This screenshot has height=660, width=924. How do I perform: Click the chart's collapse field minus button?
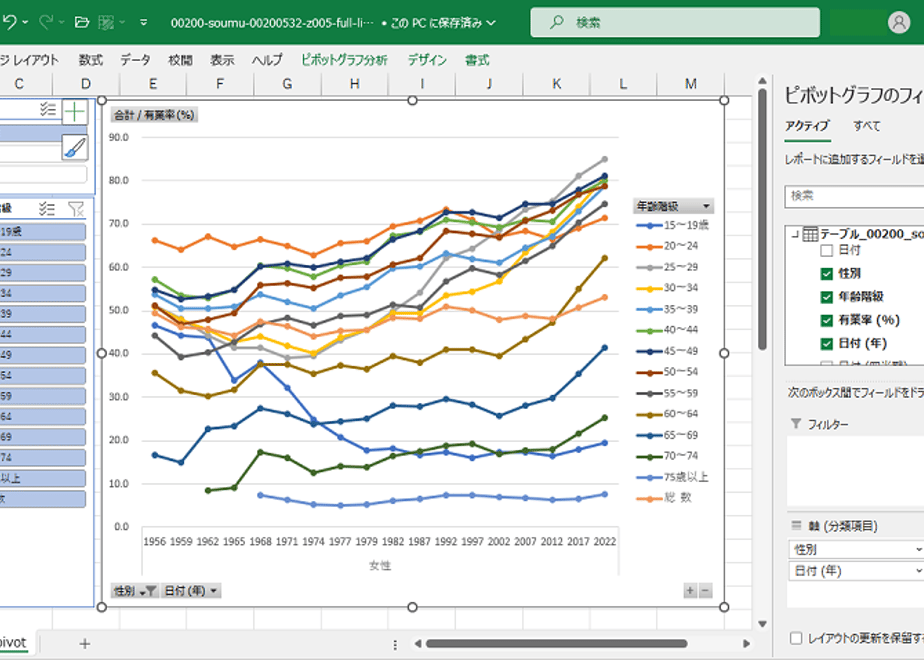(x=705, y=590)
